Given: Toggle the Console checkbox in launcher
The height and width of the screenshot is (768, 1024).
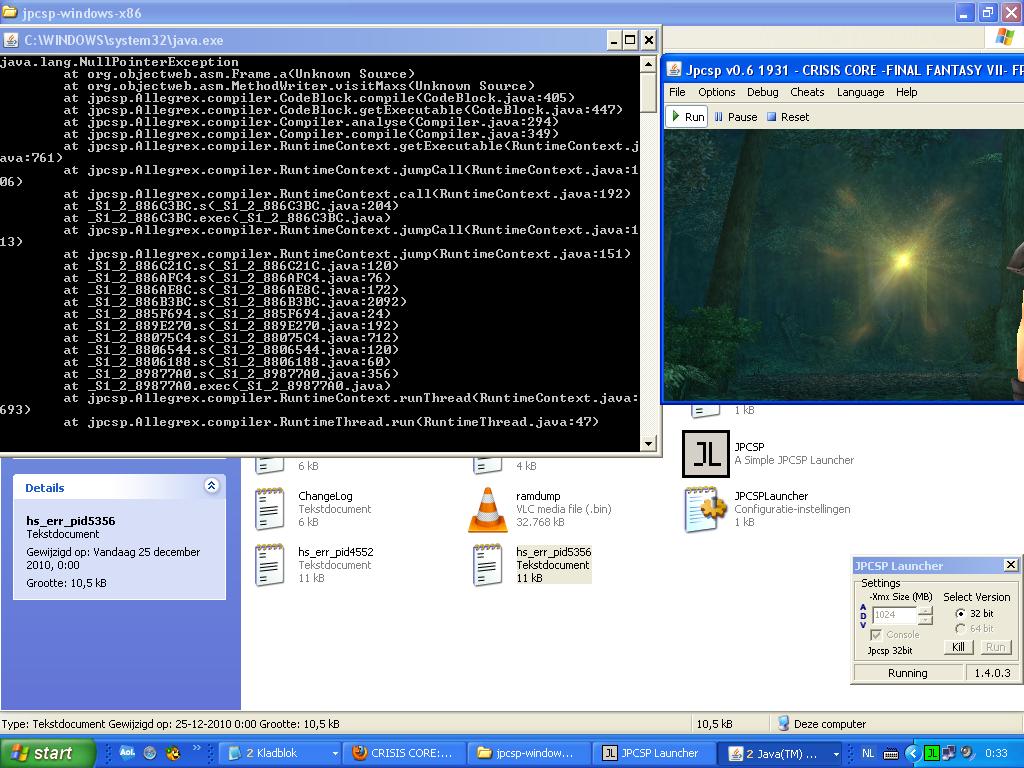Looking at the screenshot, I should pyautogui.click(x=877, y=635).
